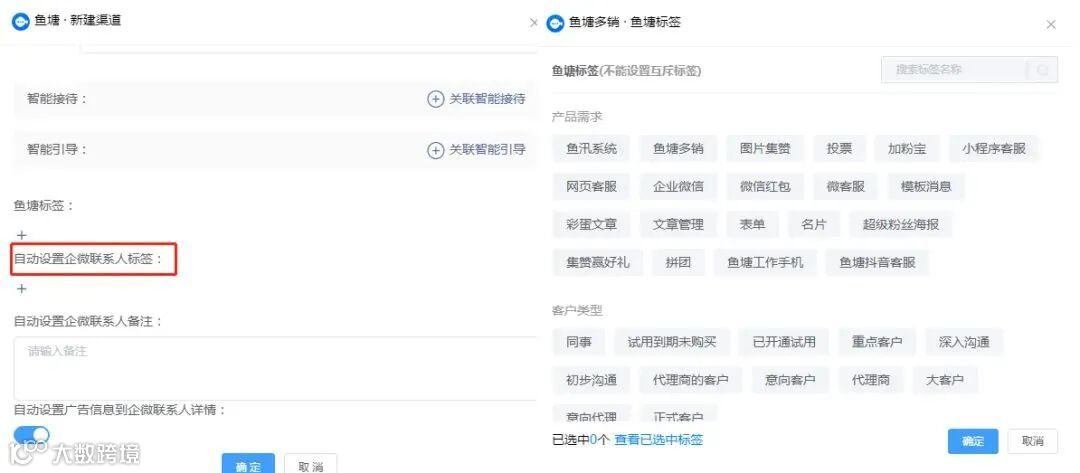
Task: Click the 产品需求 section heading
Action: [577, 116]
